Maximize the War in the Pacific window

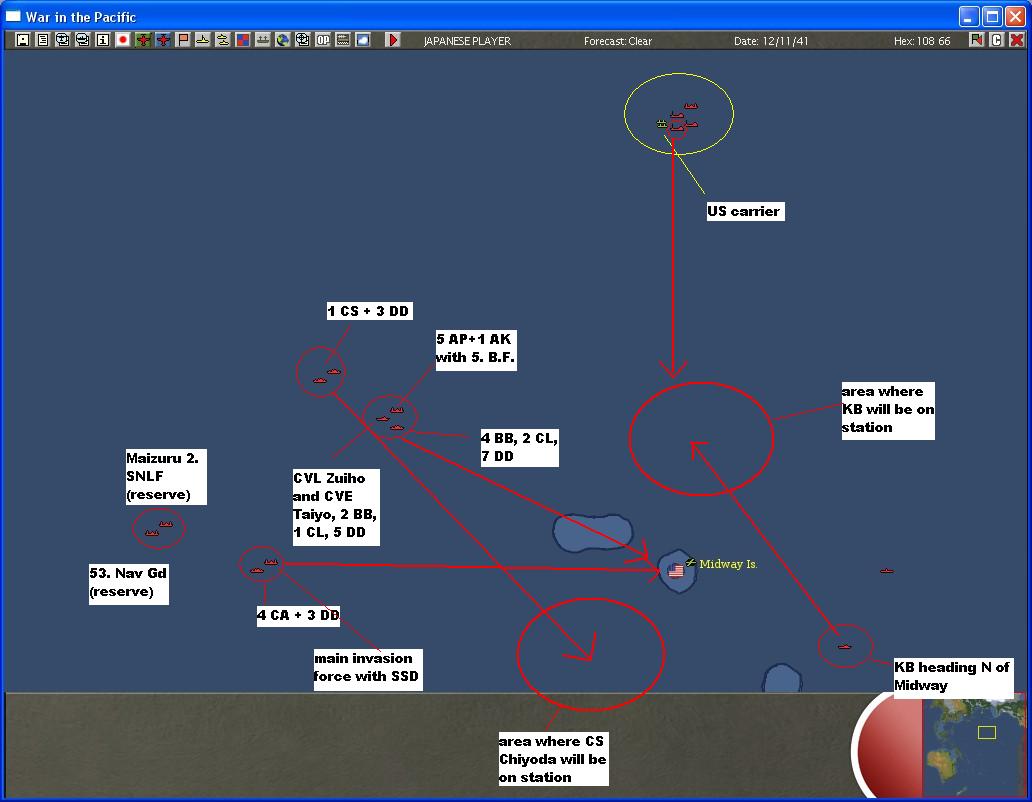(993, 16)
